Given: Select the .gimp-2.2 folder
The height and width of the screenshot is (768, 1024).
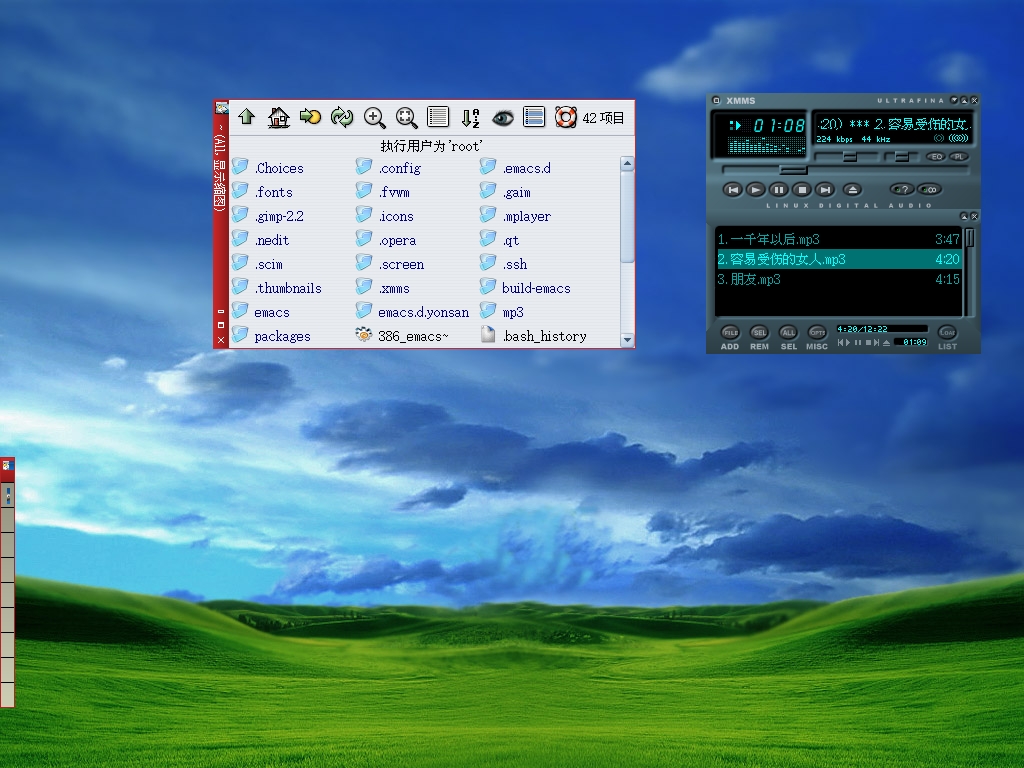Looking at the screenshot, I should click(268, 216).
